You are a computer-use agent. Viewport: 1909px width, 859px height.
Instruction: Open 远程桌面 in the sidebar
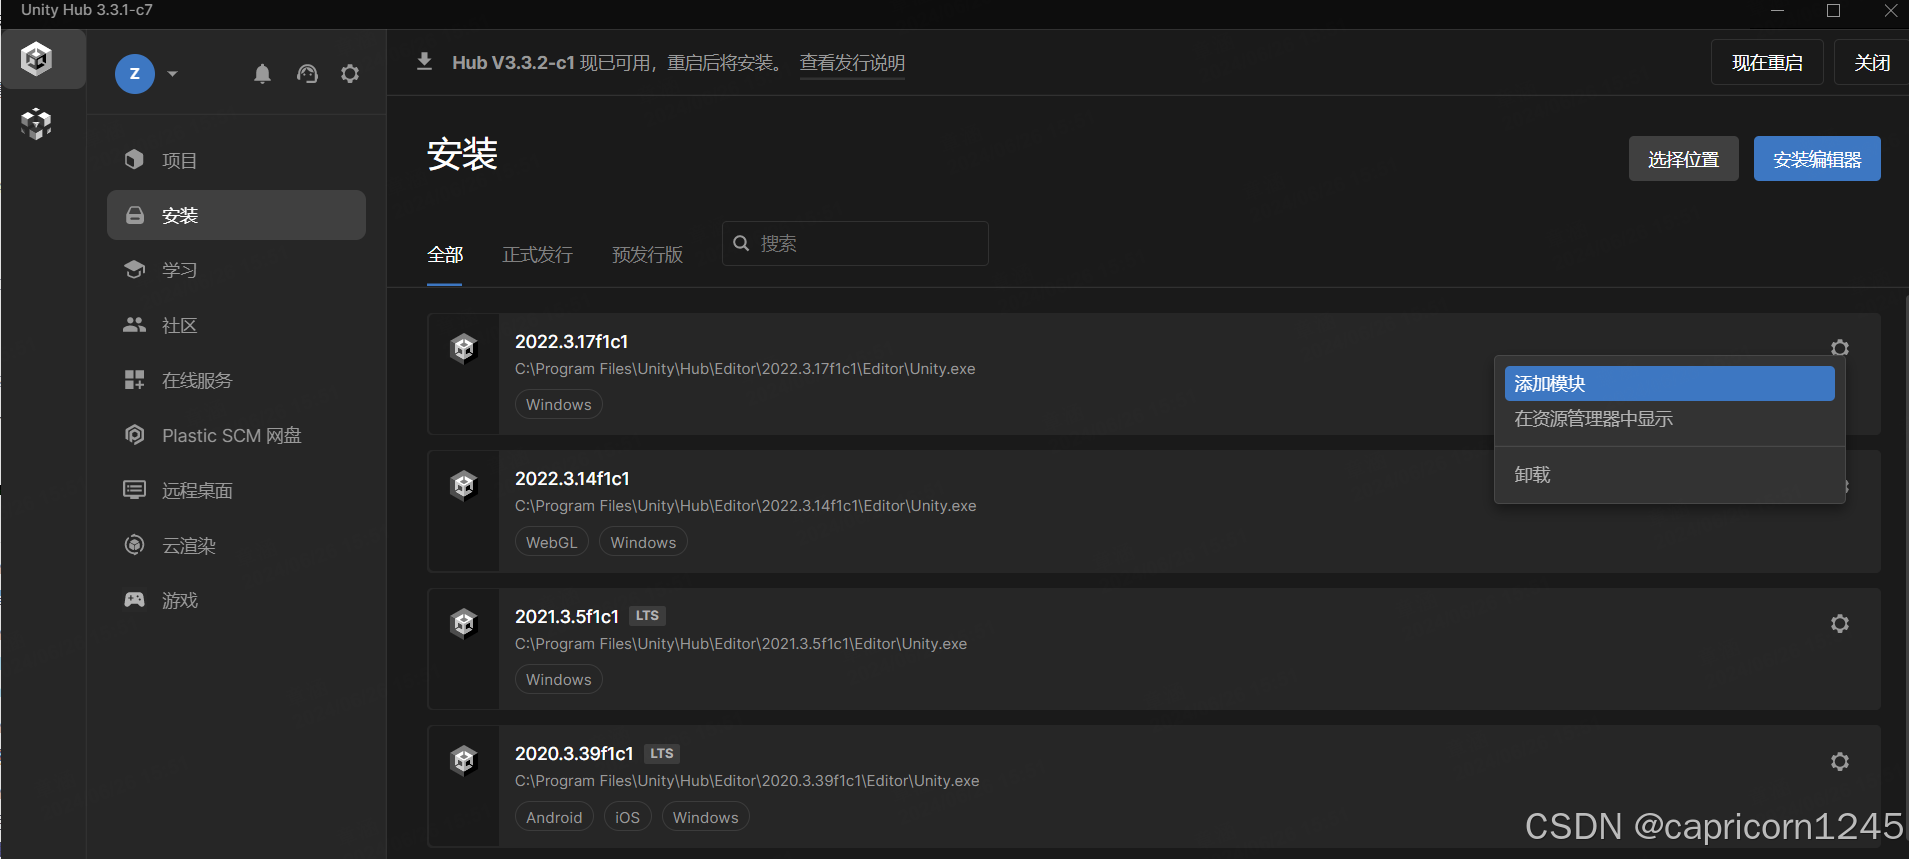[x=236, y=490]
